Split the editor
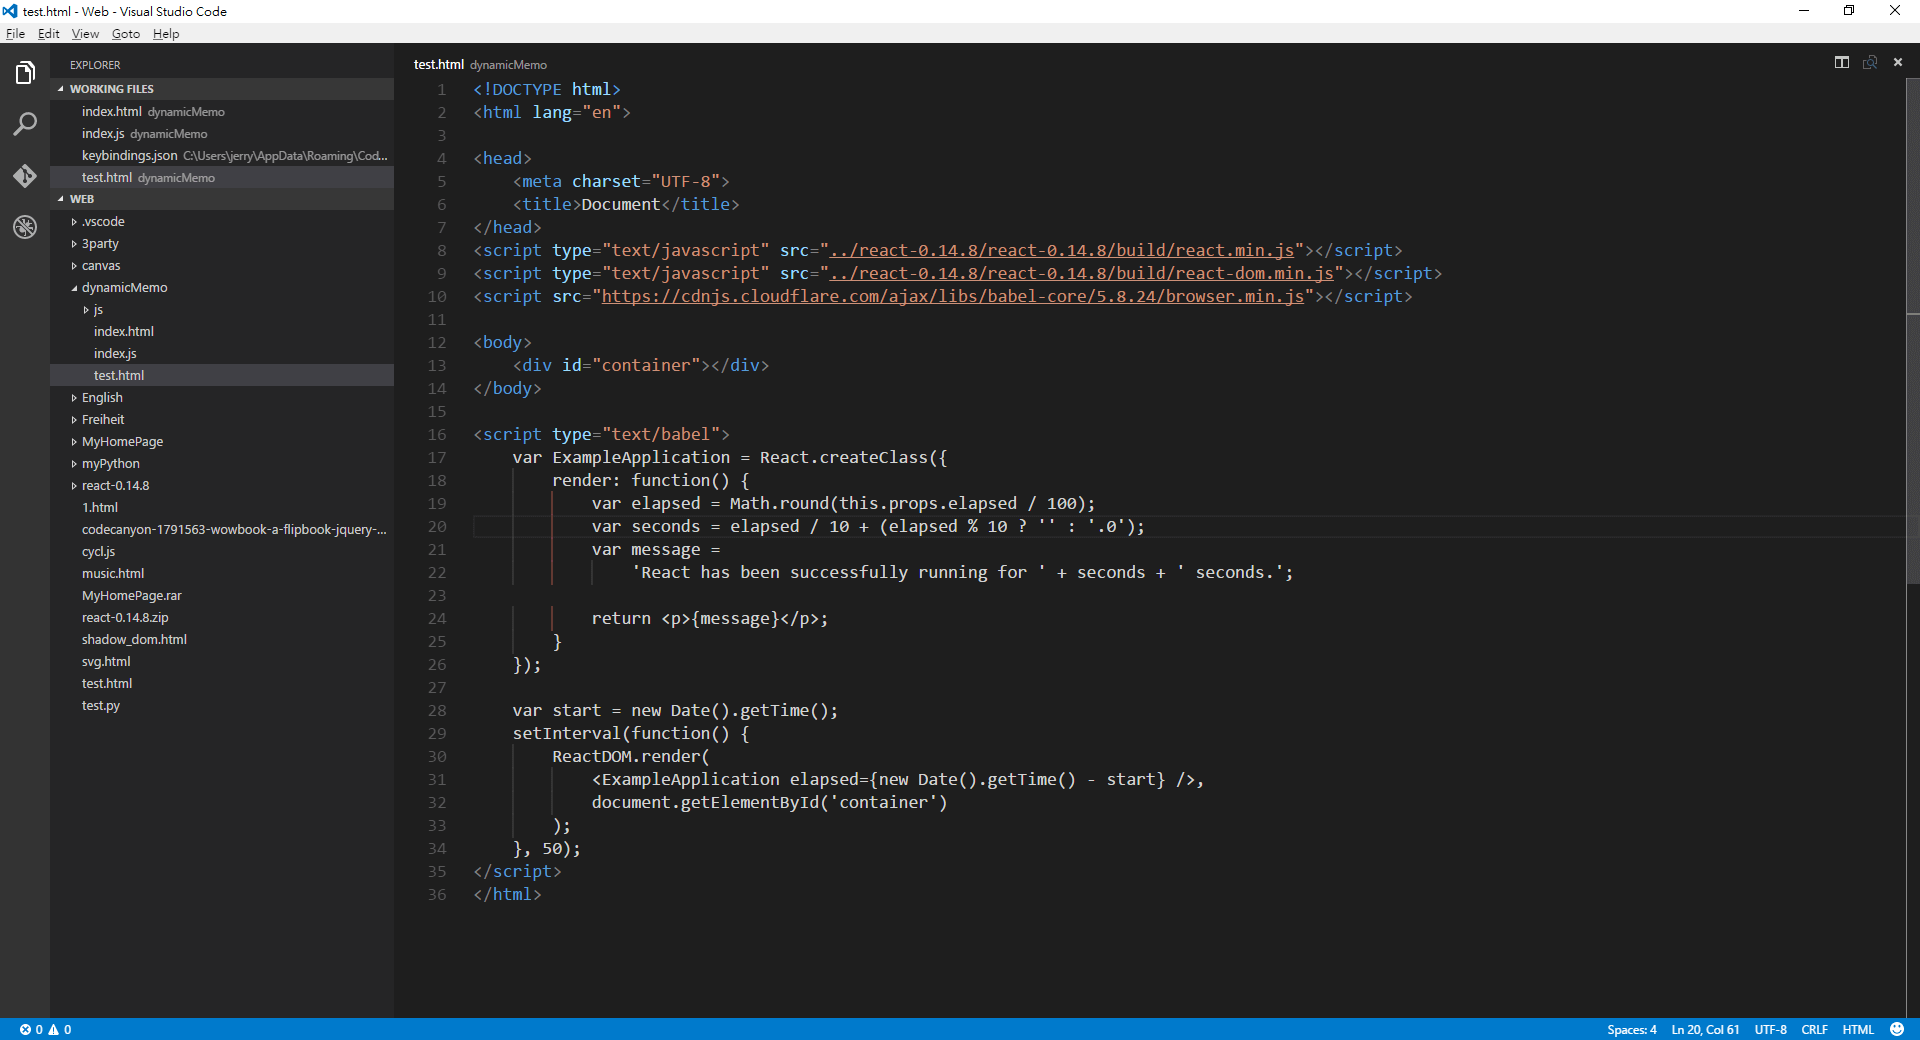The height and width of the screenshot is (1040, 1920). tap(1842, 62)
